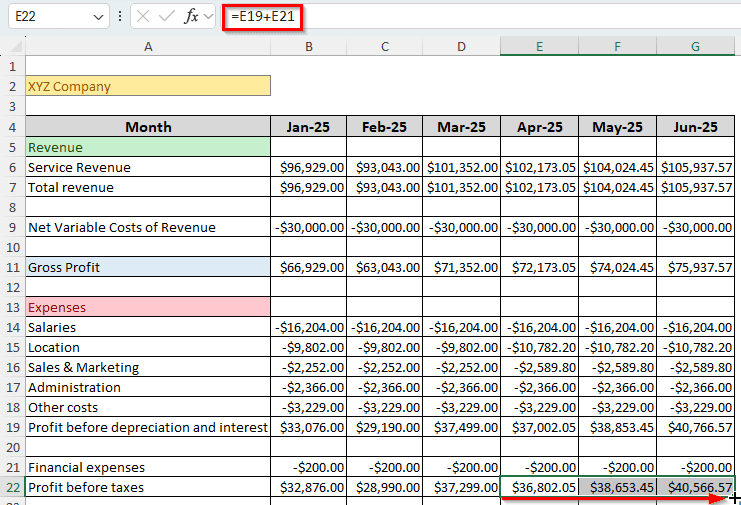The width and height of the screenshot is (741, 505).
Task: Click the Name Box showing E22
Action: (50, 17)
